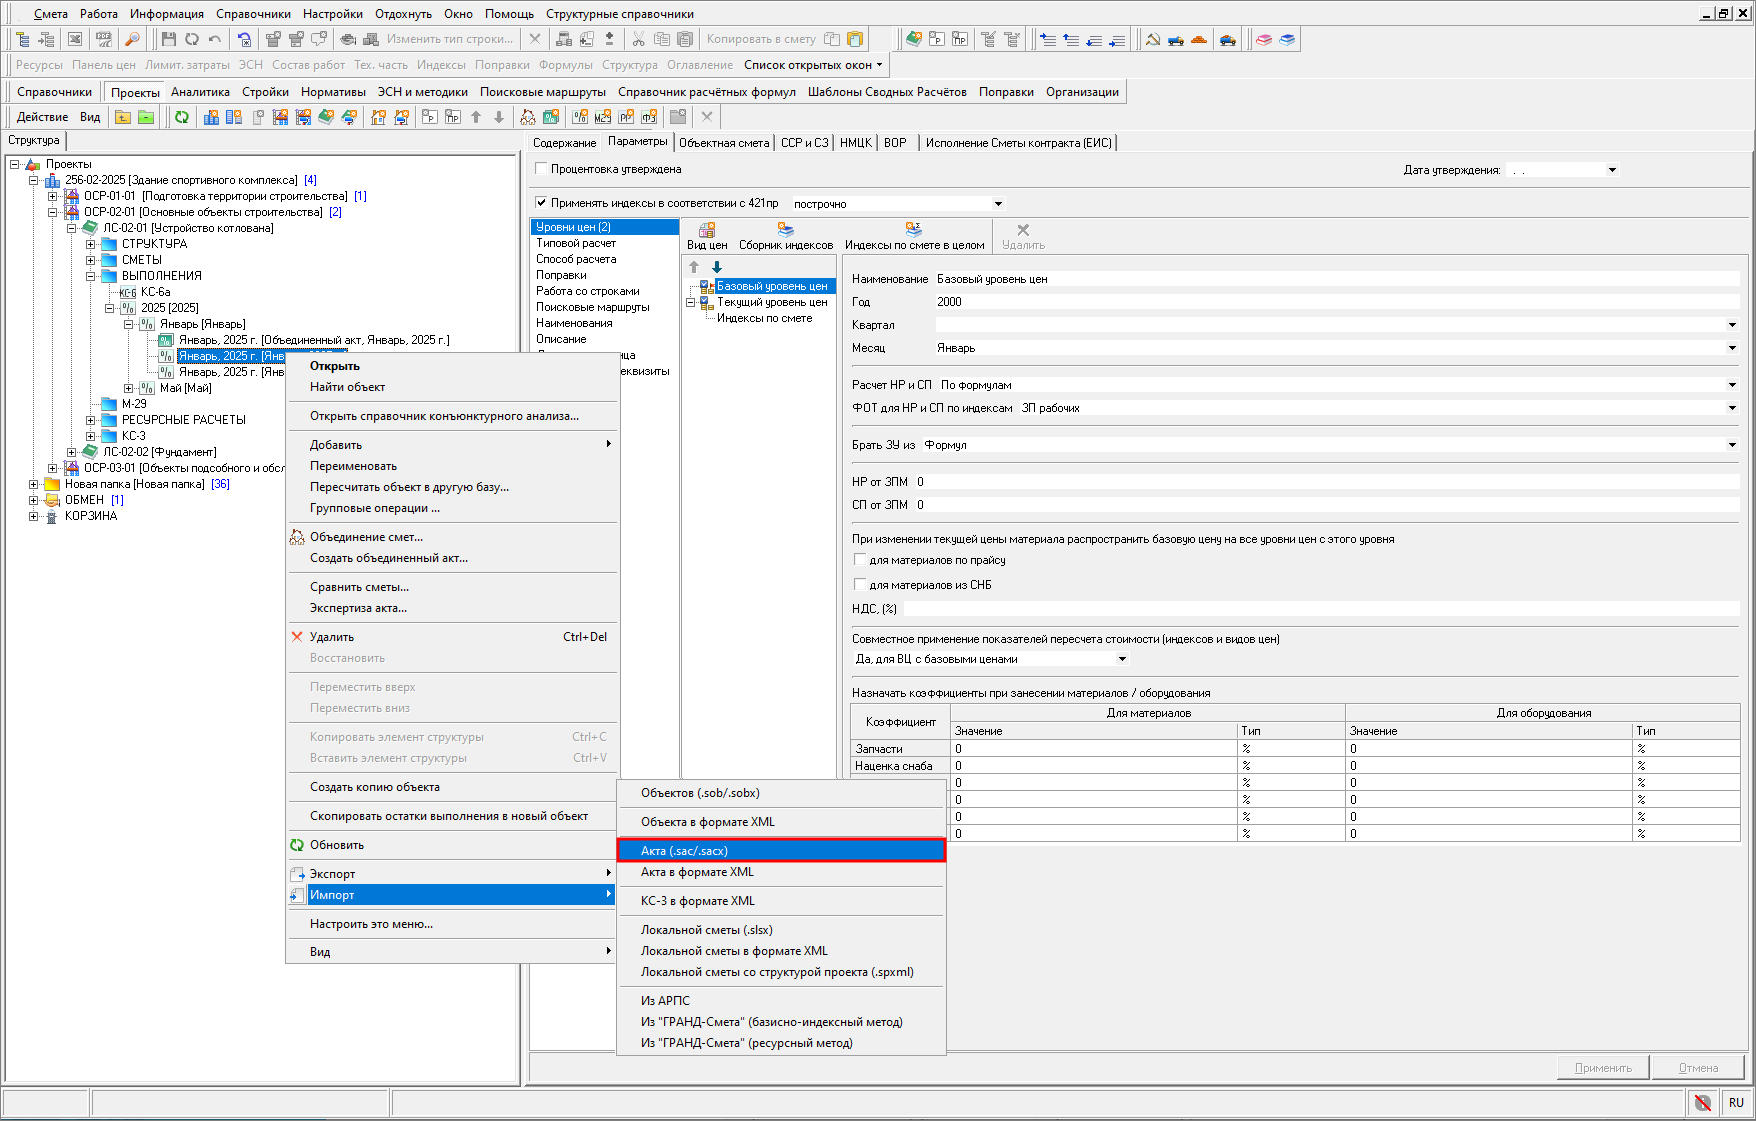Image resolution: width=1756 pixels, height=1121 pixels.
Task: Switch to the Объектная смета tab
Action: 723,143
